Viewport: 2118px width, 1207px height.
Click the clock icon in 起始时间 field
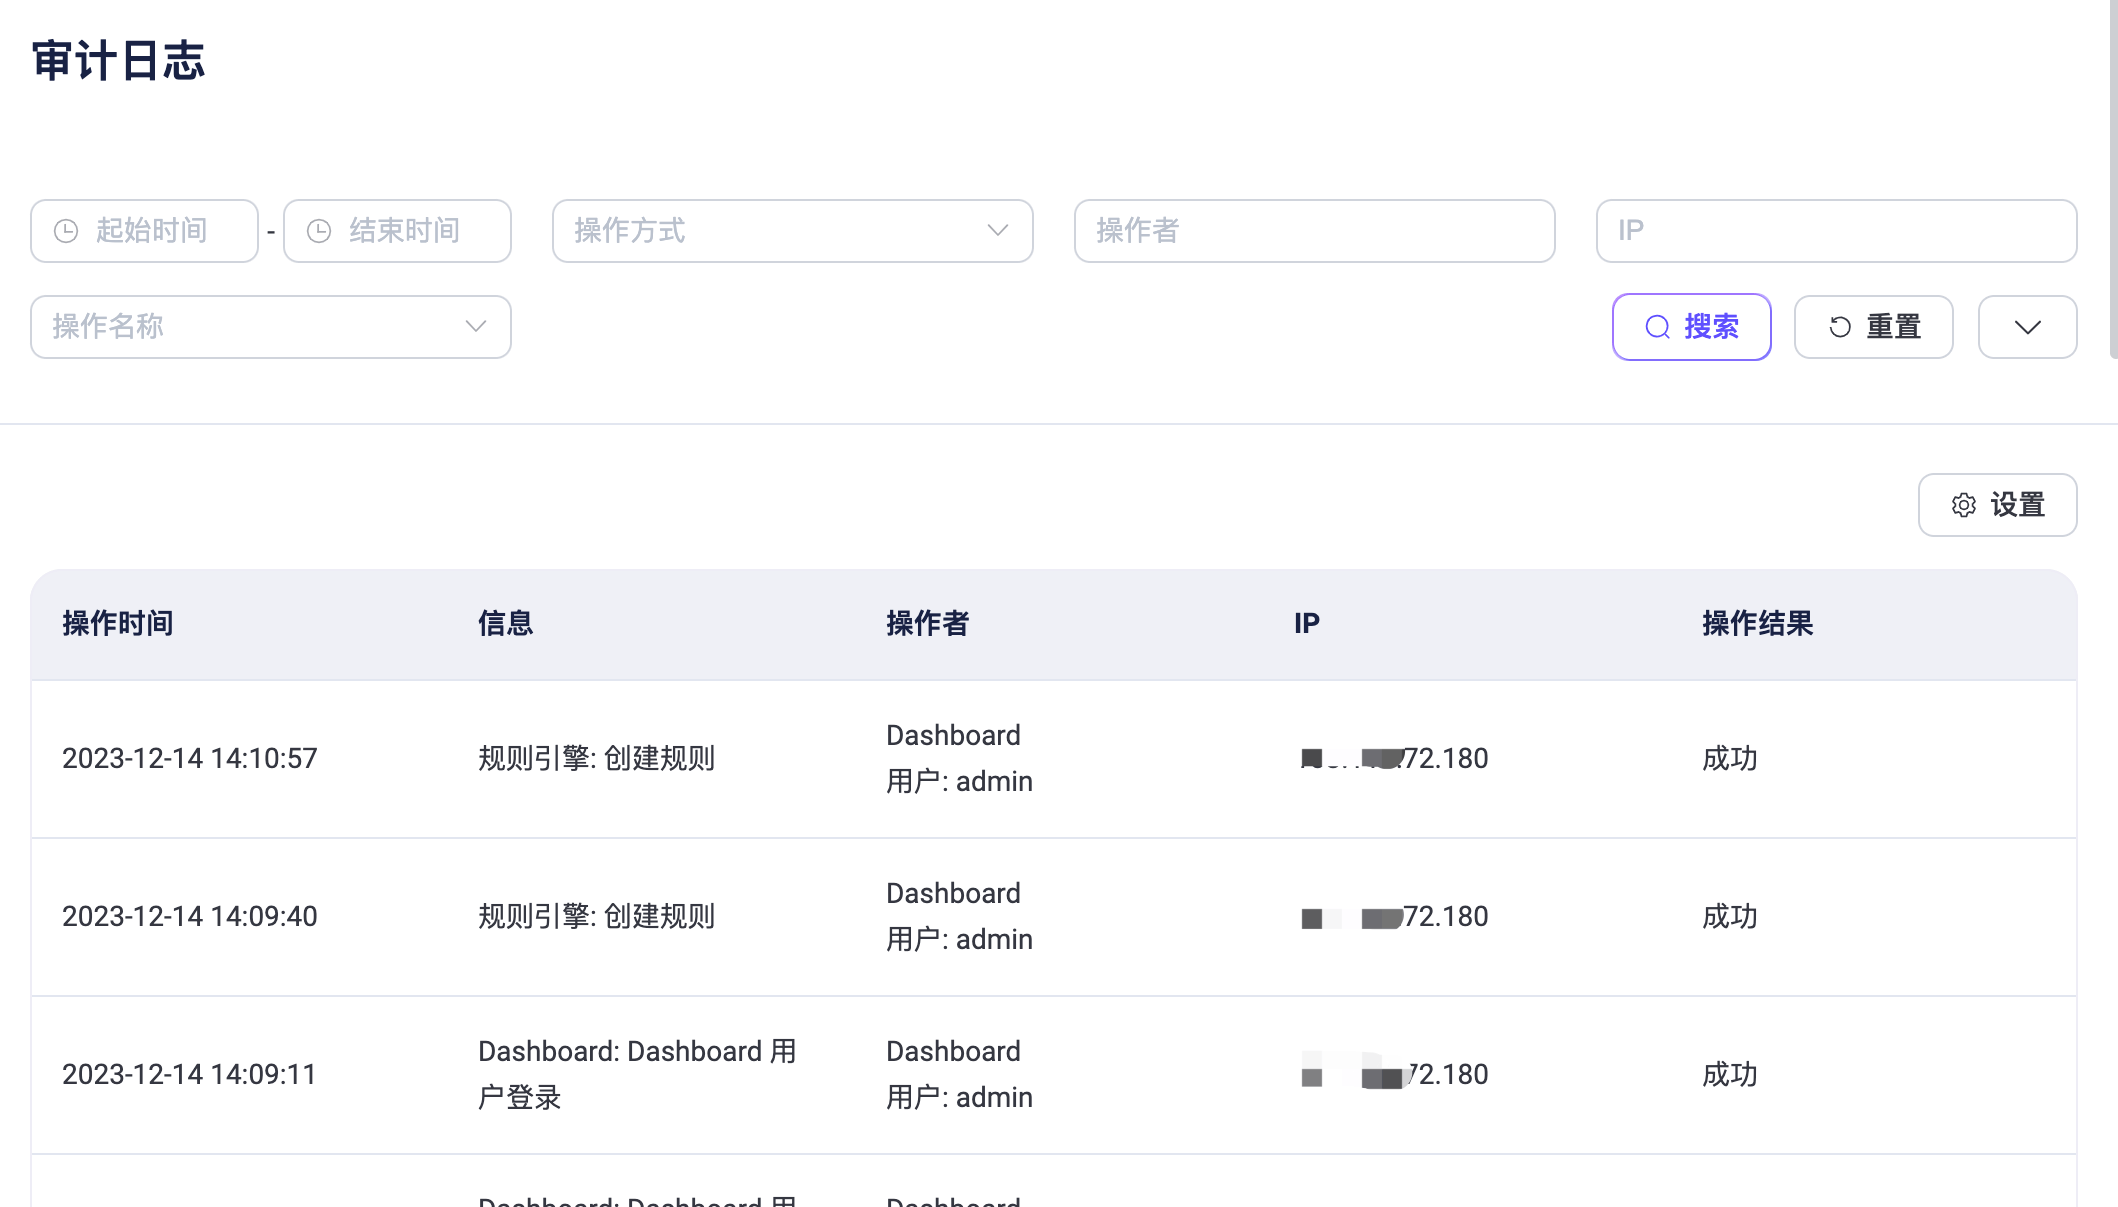(66, 231)
